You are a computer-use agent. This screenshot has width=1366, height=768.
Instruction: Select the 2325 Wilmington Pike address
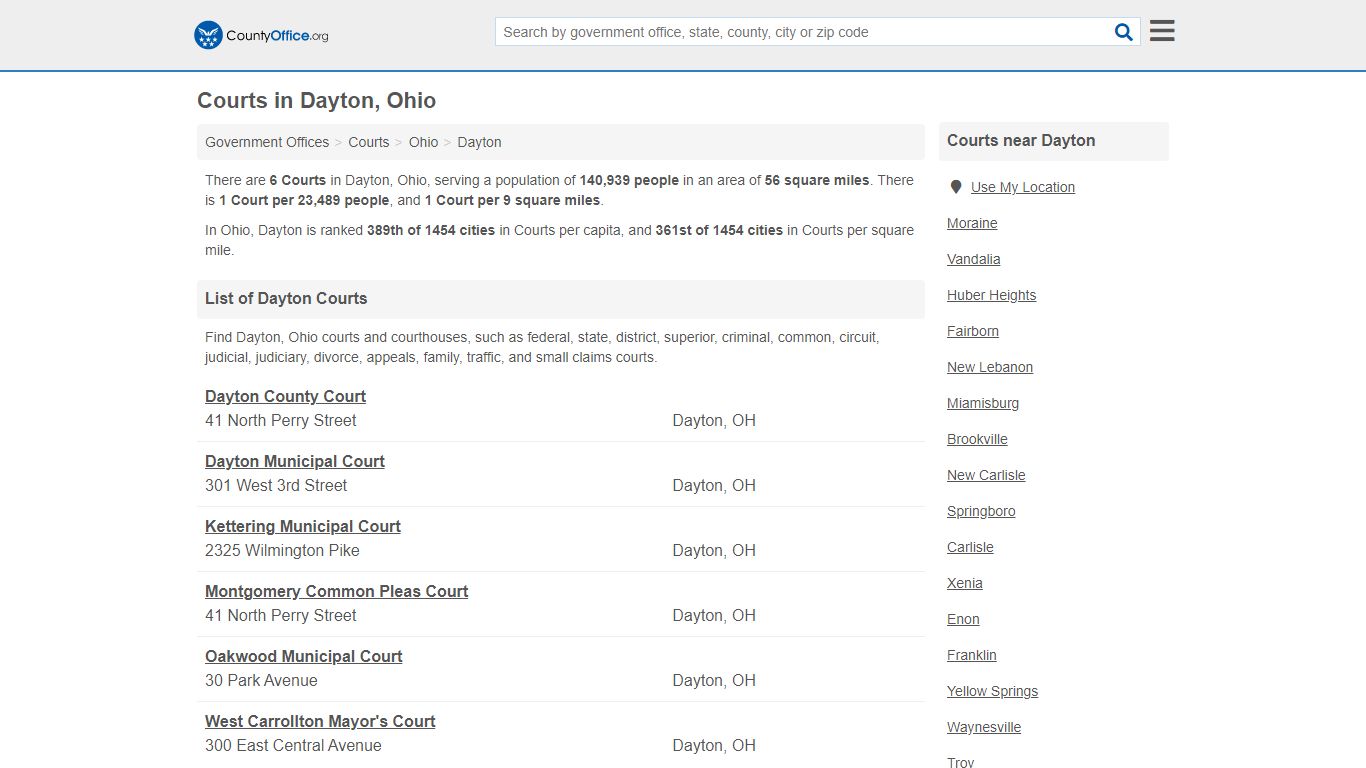[282, 550]
